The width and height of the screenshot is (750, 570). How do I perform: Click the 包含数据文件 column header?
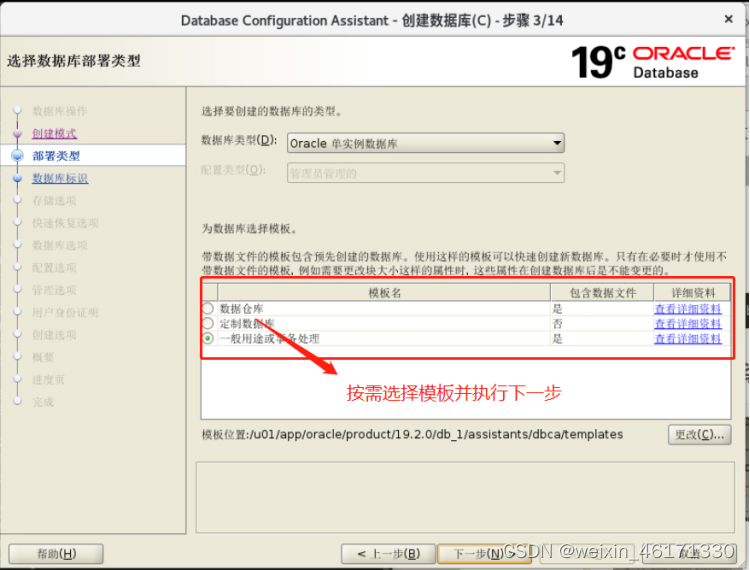click(602, 293)
